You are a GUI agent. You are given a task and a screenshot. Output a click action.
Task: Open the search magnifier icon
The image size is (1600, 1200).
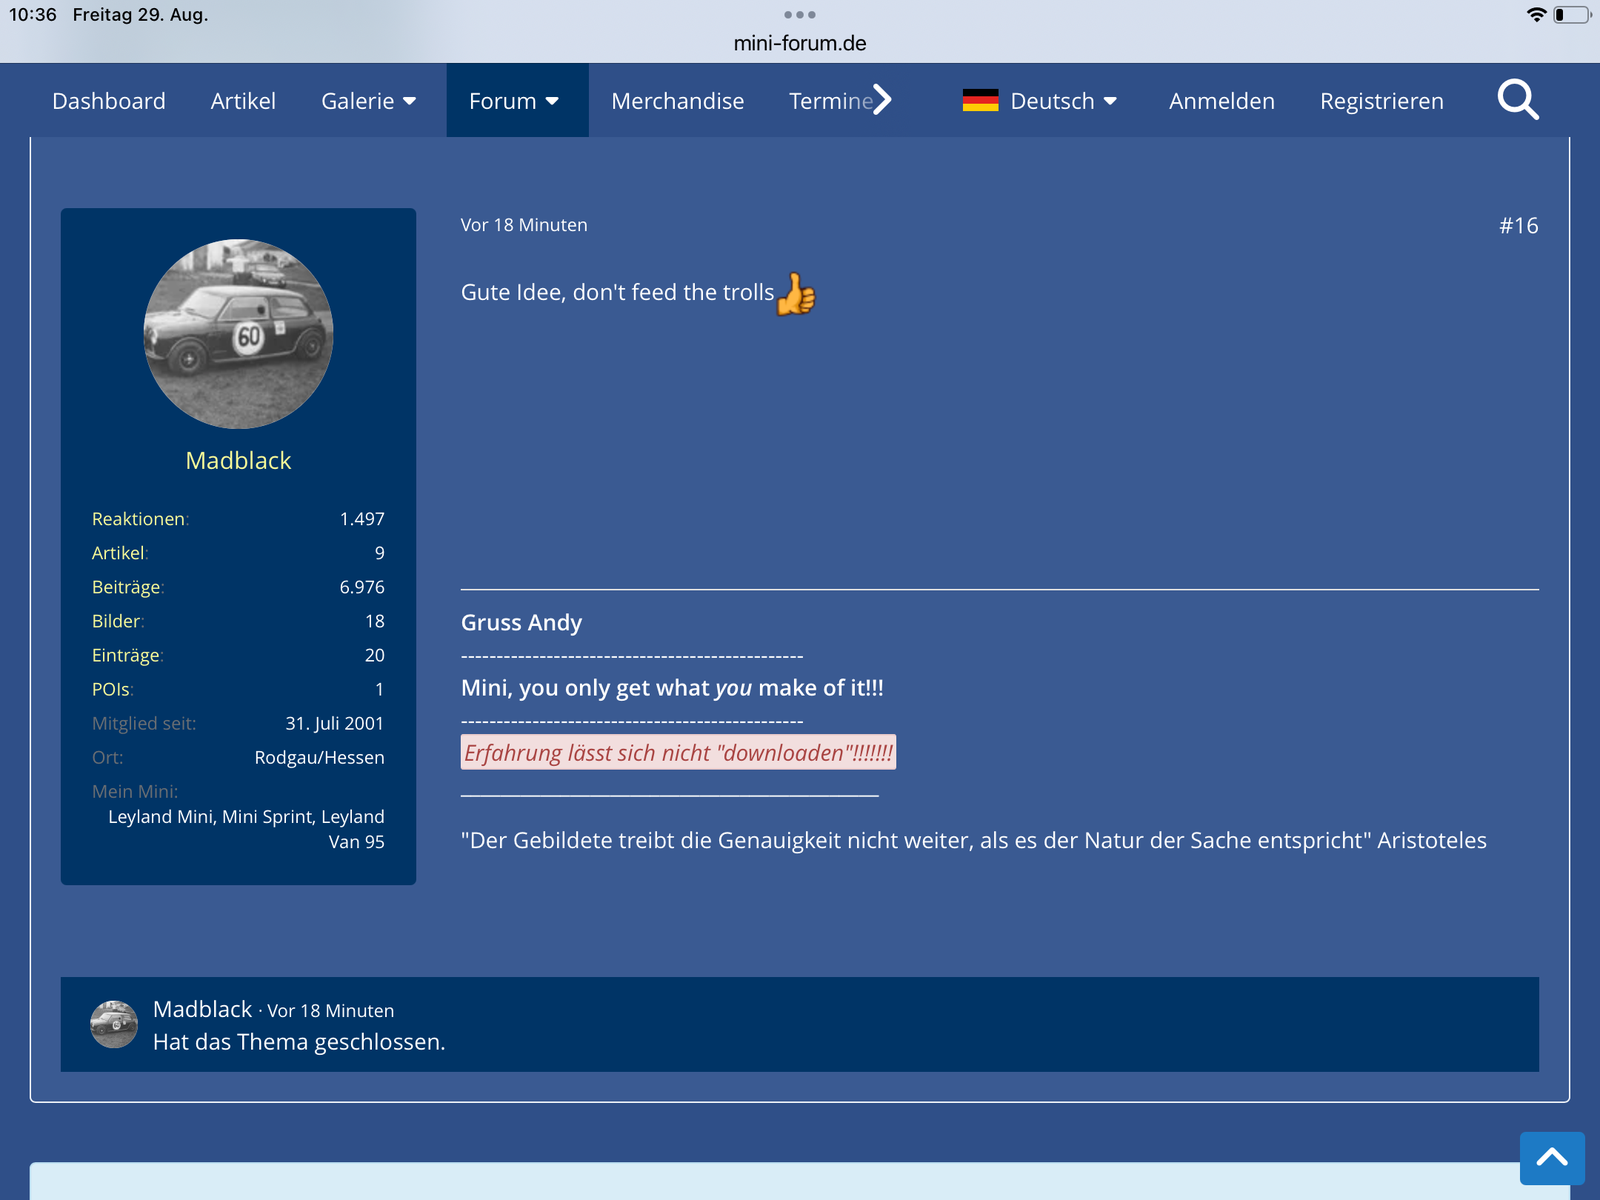click(1517, 100)
